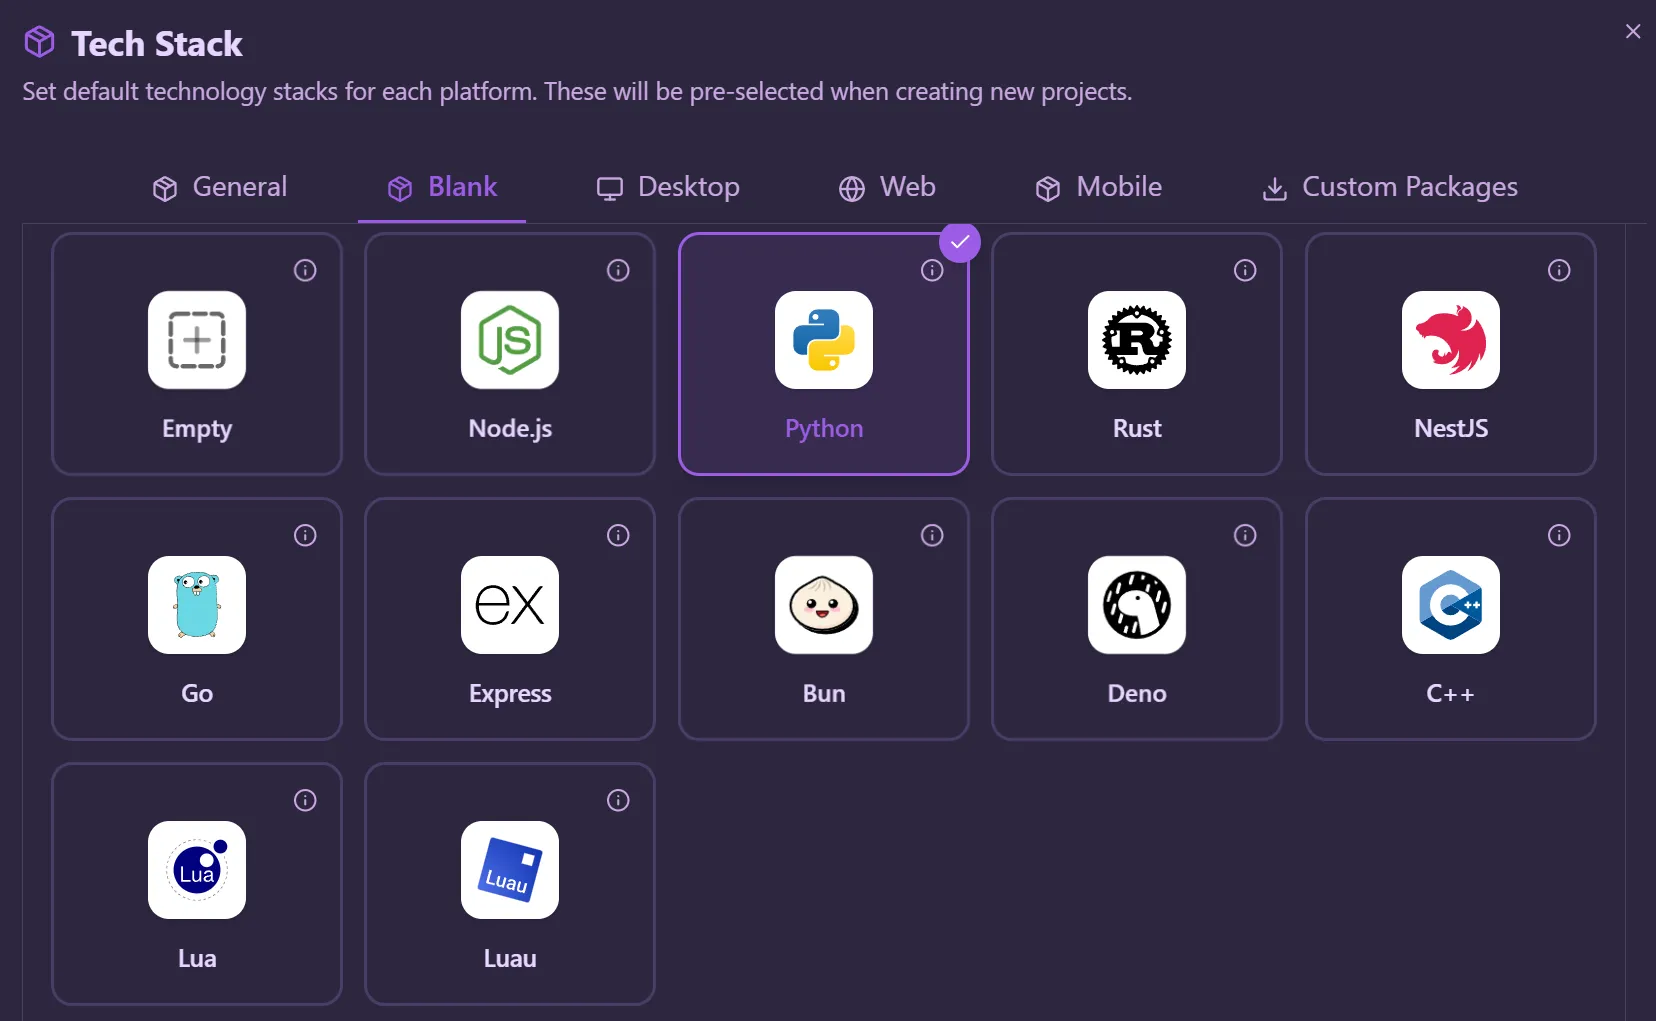
Task: Click the Python logo icon
Action: click(x=824, y=340)
